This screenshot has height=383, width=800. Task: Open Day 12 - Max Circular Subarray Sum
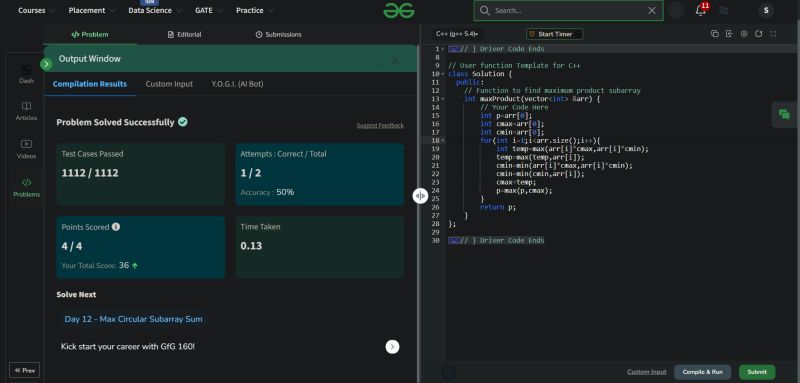pos(133,319)
